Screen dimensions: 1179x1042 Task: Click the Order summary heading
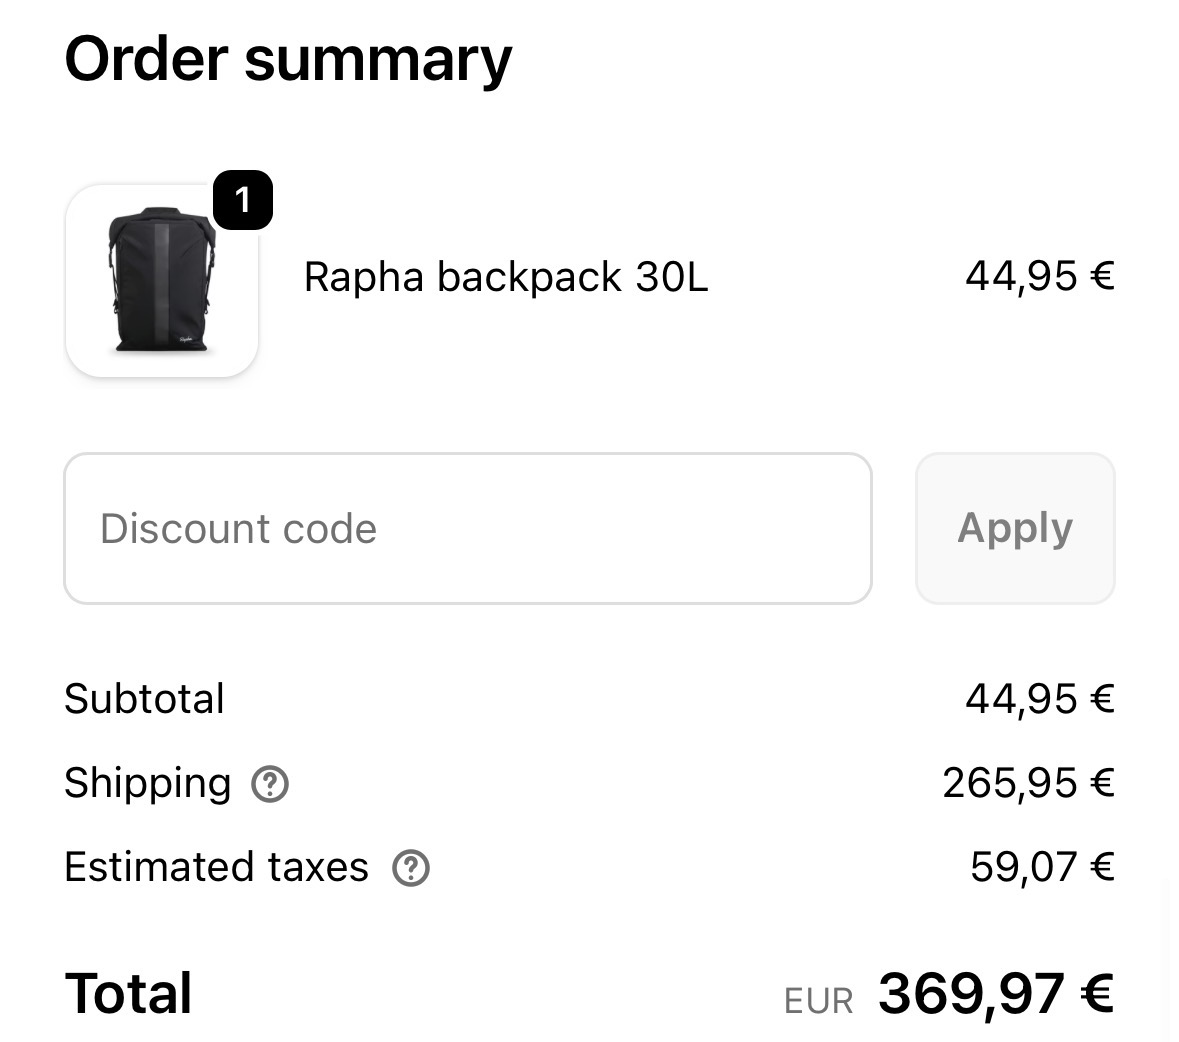point(288,59)
